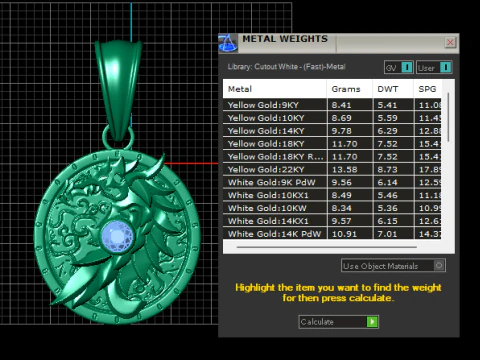The width and height of the screenshot is (480, 360).
Task: Select the Yellow Gold:9KY row
Action: point(332,105)
